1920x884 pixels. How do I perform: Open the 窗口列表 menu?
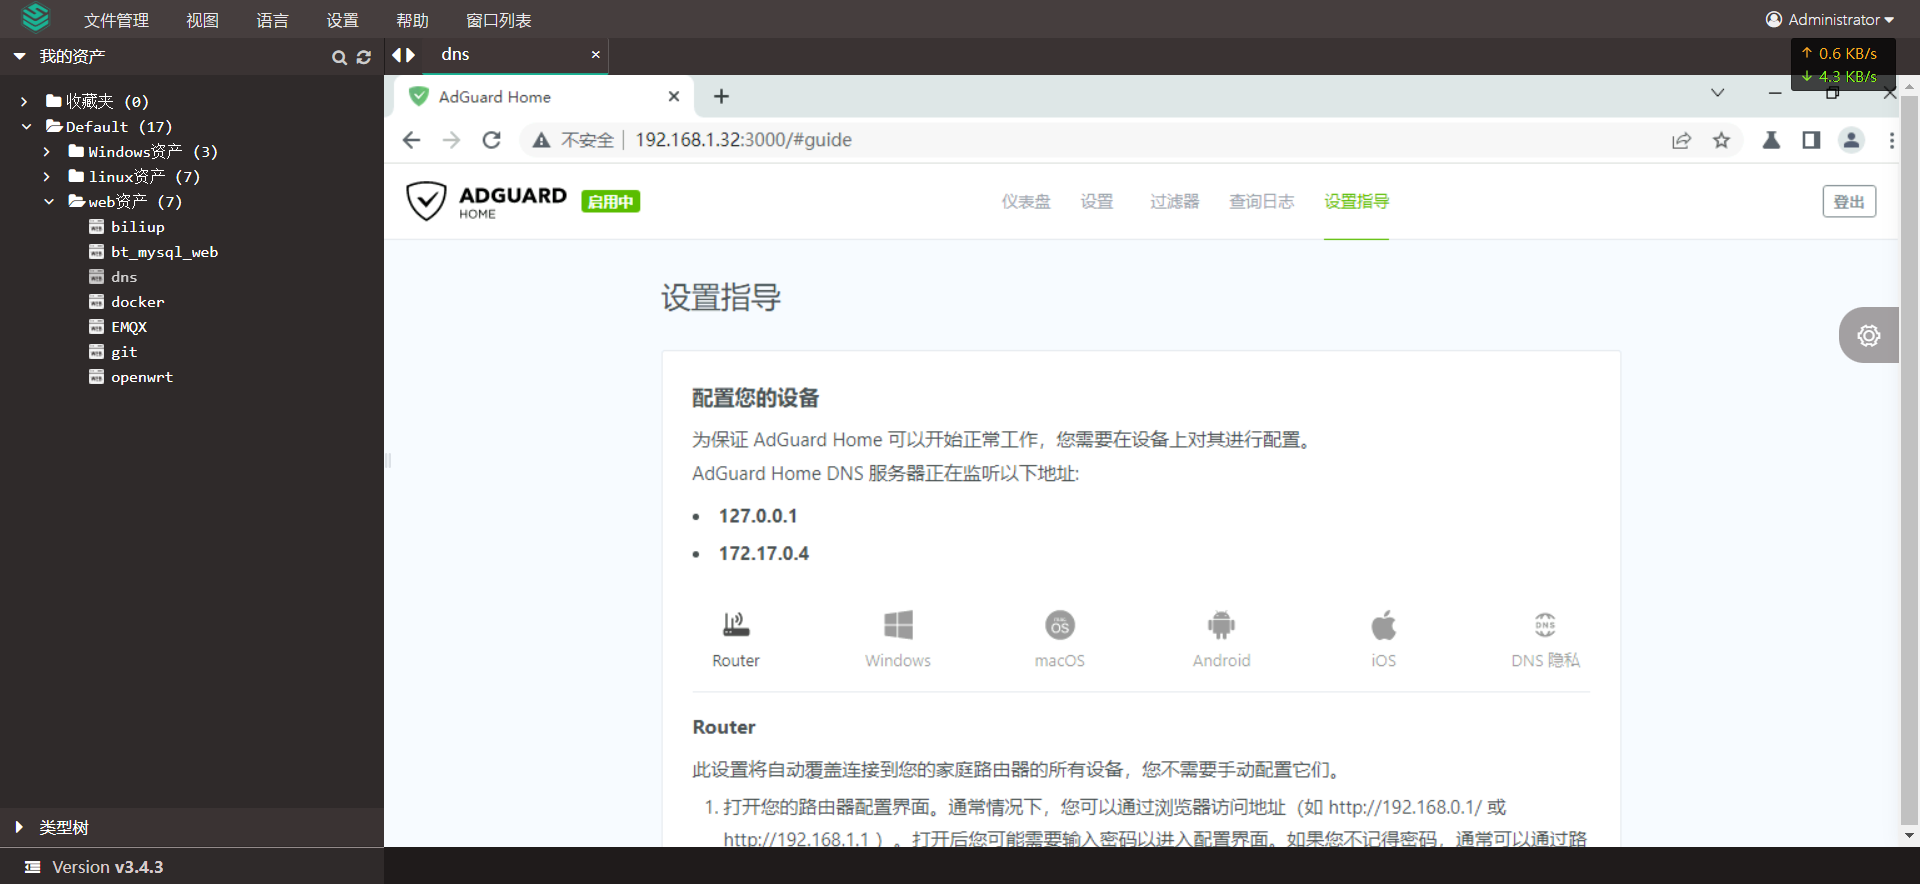point(498,20)
